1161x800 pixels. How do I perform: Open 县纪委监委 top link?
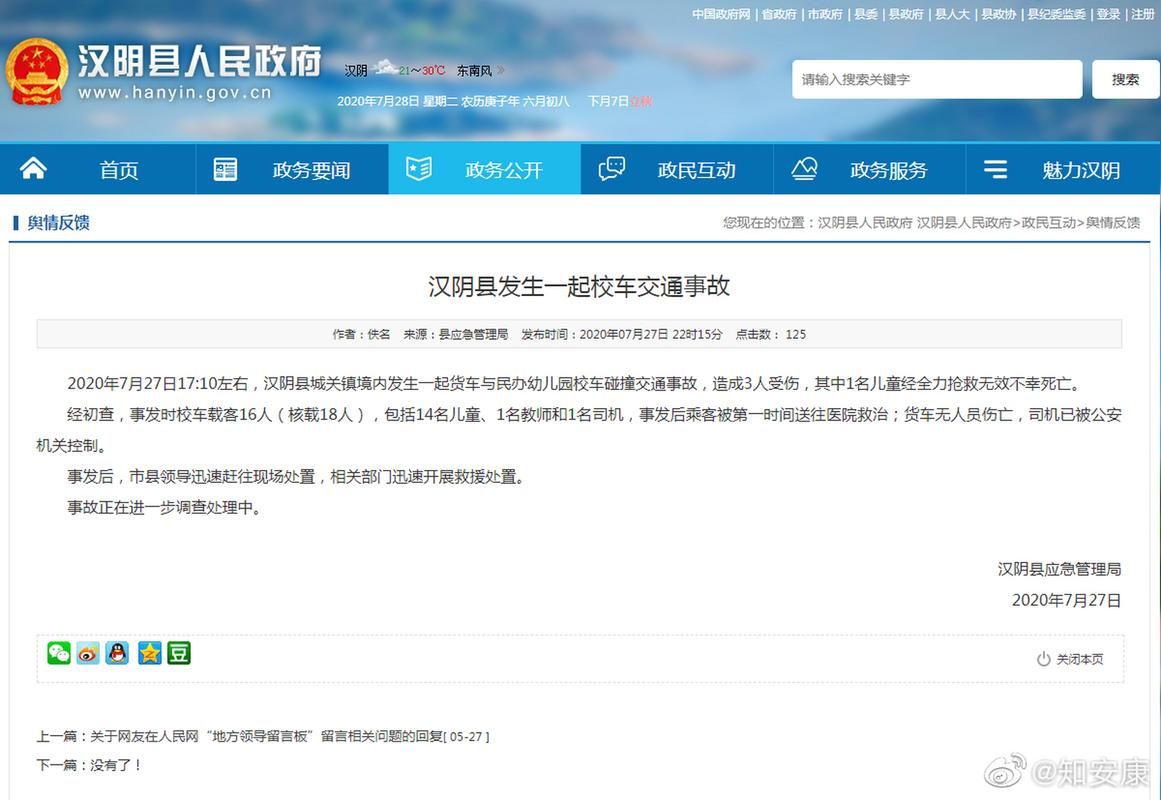[x=1057, y=14]
